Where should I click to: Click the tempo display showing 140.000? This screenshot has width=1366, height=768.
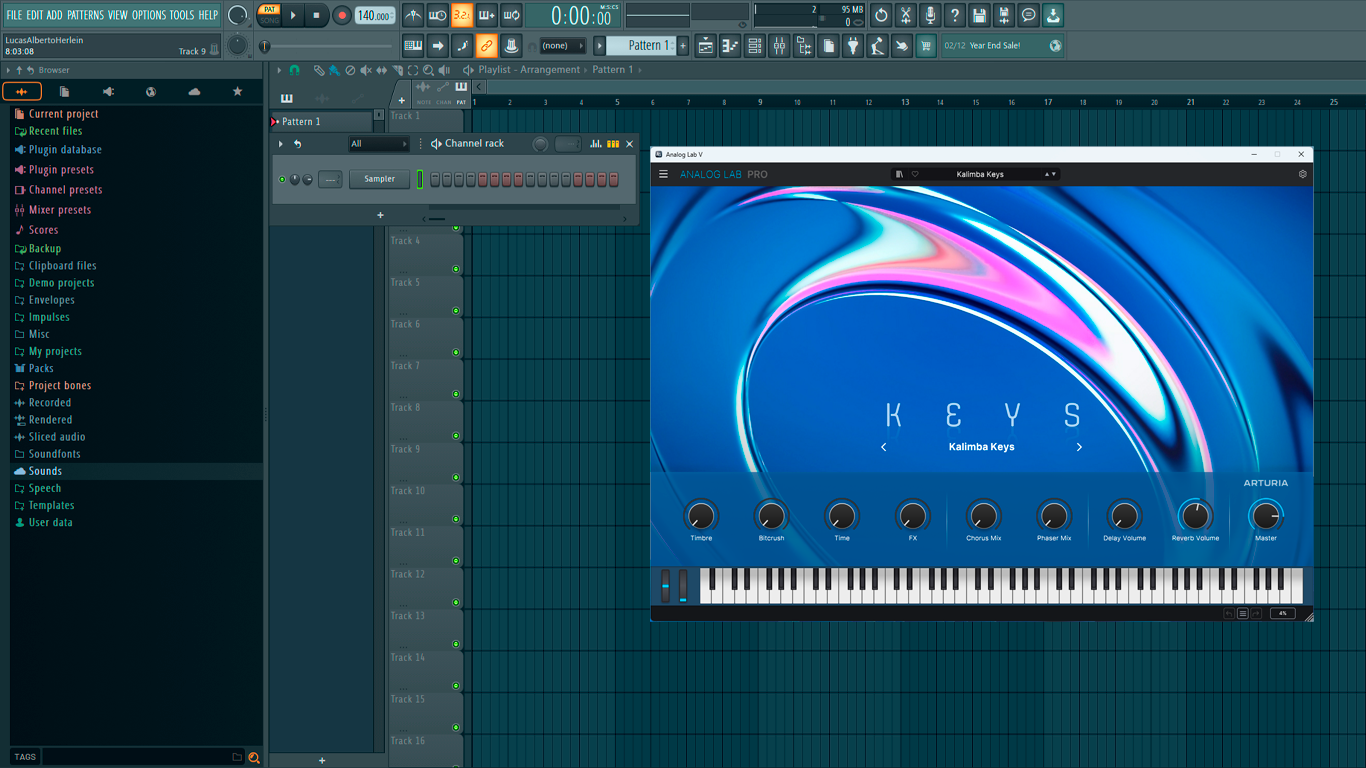(x=375, y=15)
